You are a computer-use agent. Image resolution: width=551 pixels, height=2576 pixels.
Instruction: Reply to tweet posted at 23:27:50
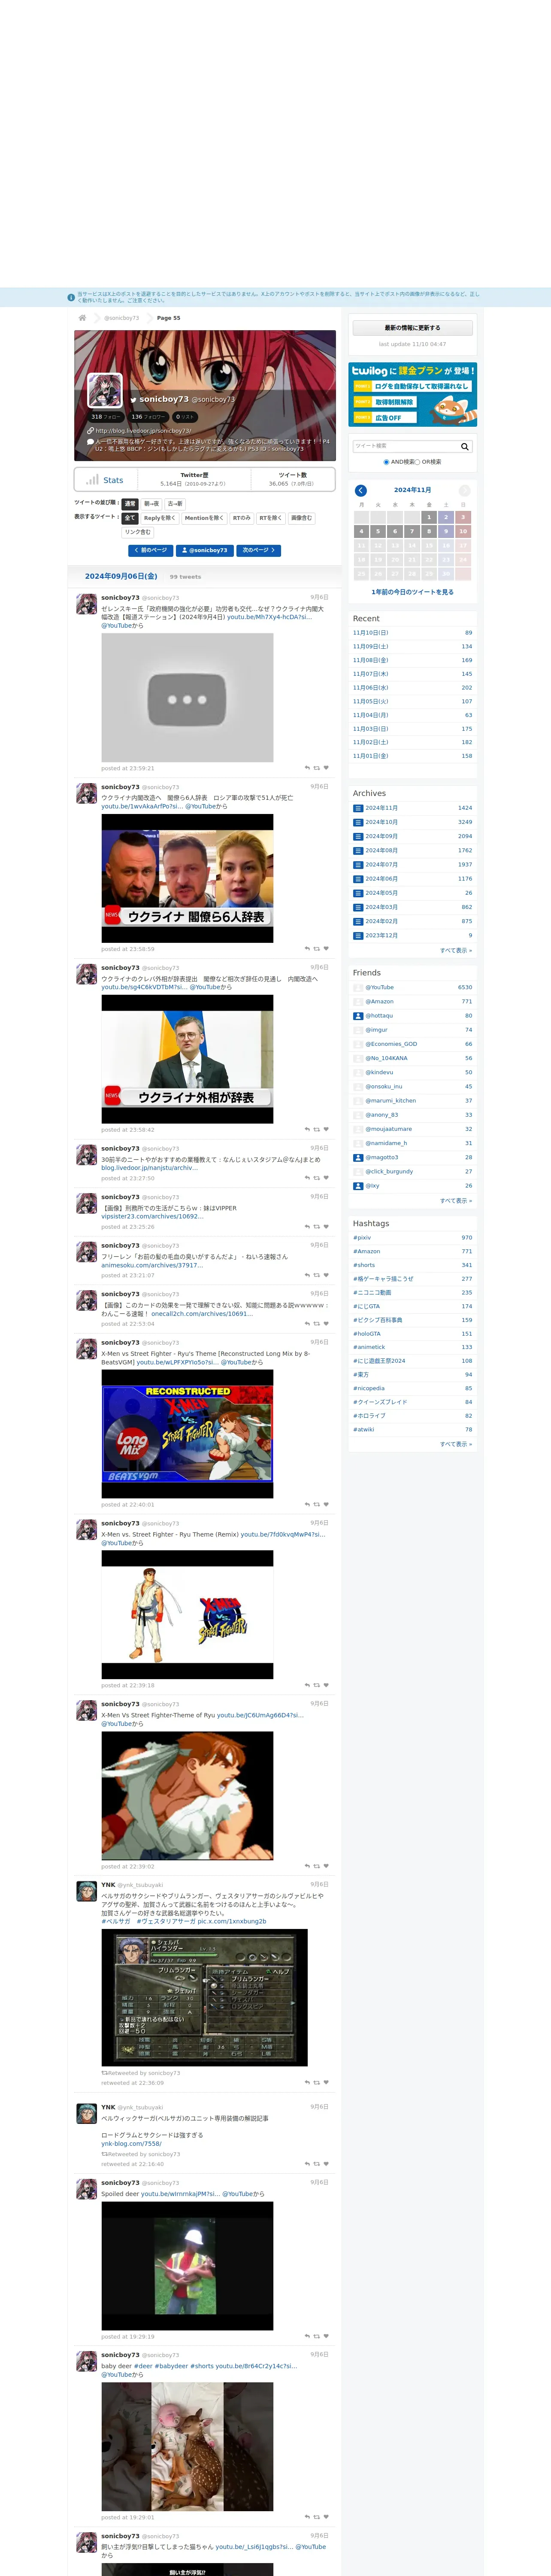(307, 1178)
